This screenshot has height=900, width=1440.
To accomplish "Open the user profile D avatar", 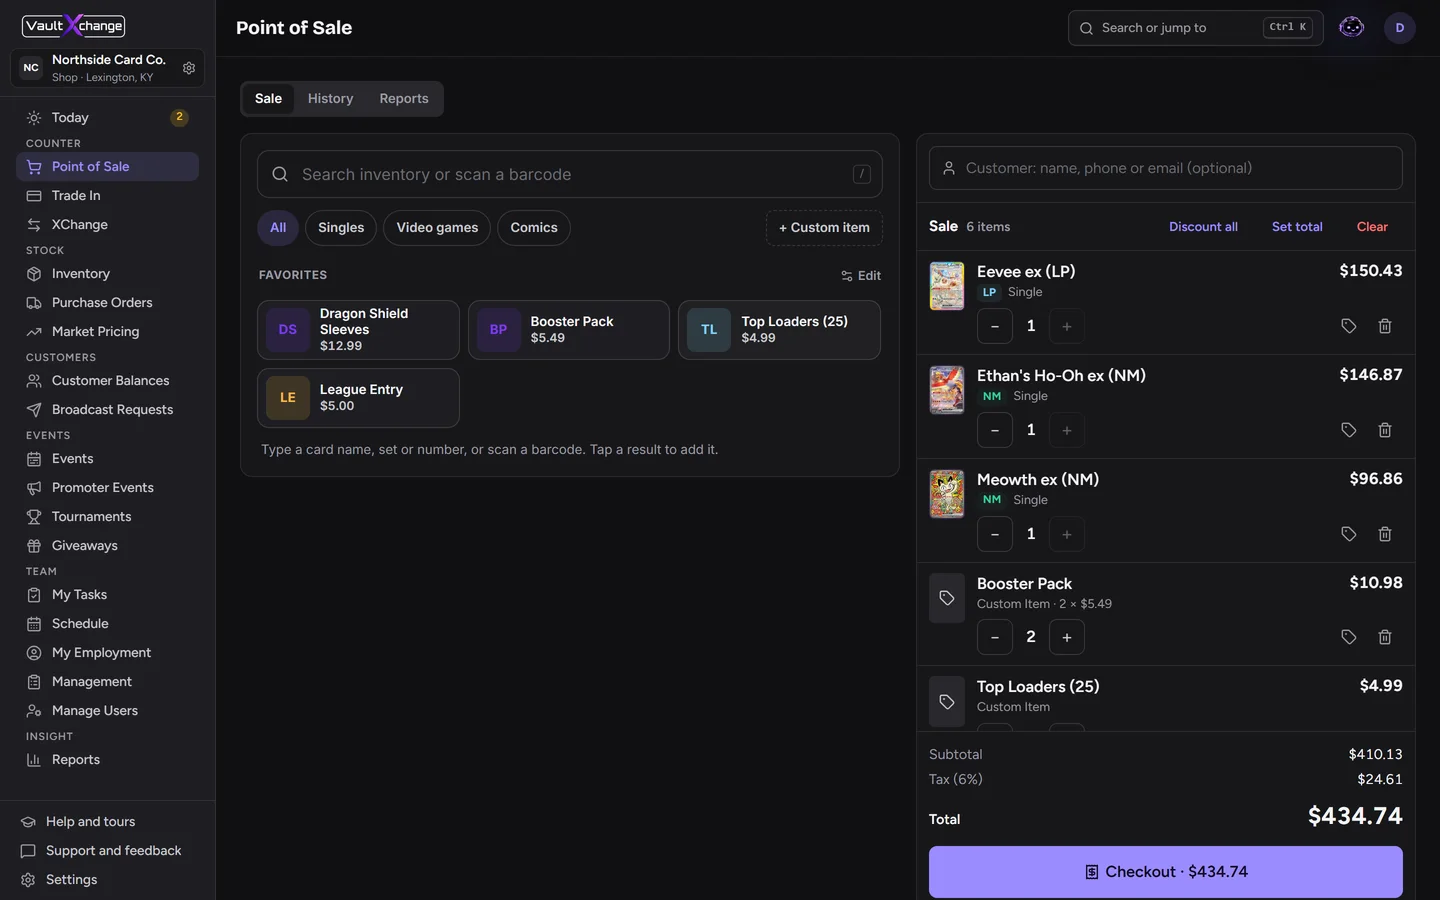I will click(1400, 28).
